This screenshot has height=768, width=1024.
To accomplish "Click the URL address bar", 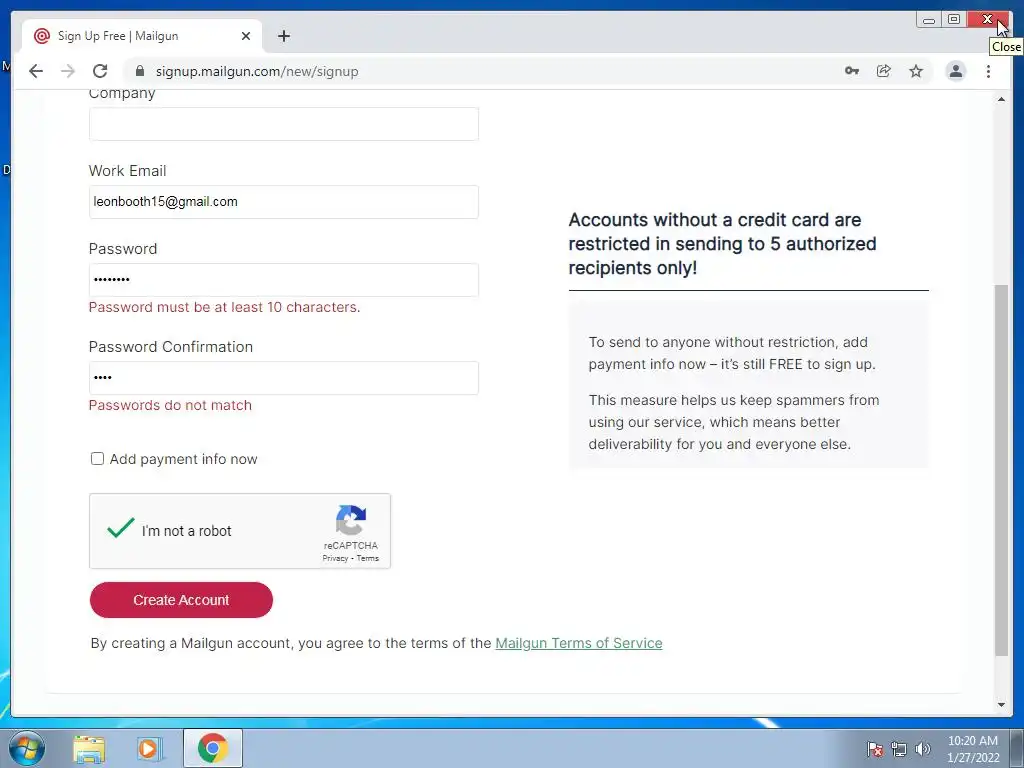I will 483,71.
